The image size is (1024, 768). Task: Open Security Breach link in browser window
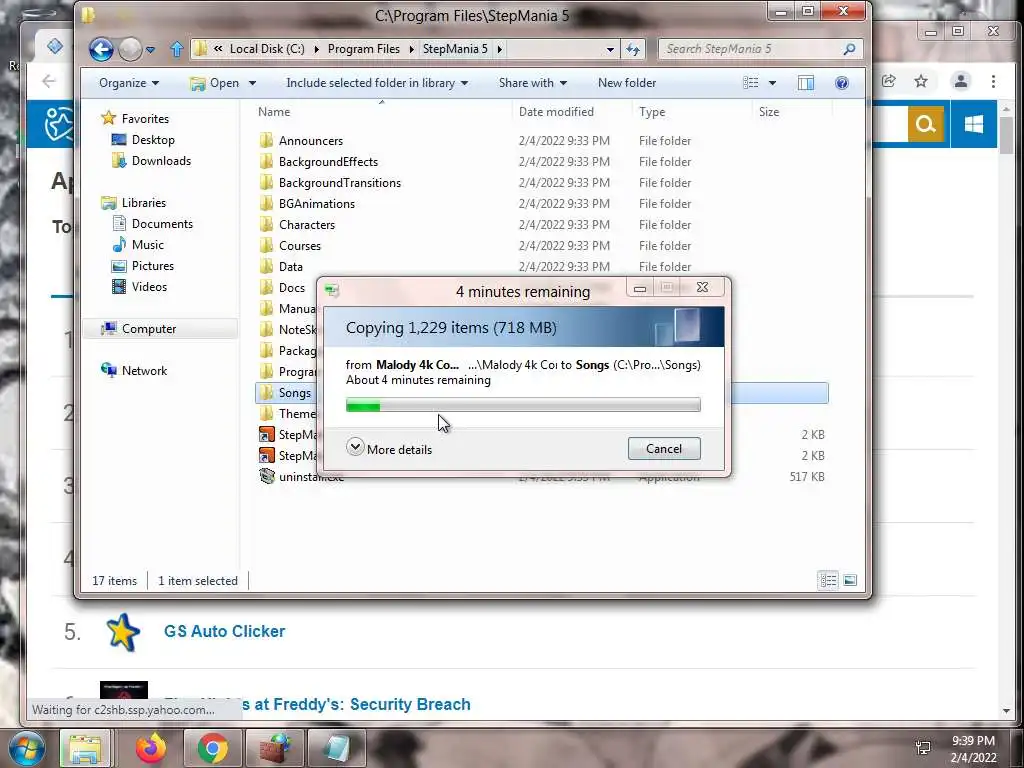tap(356, 705)
